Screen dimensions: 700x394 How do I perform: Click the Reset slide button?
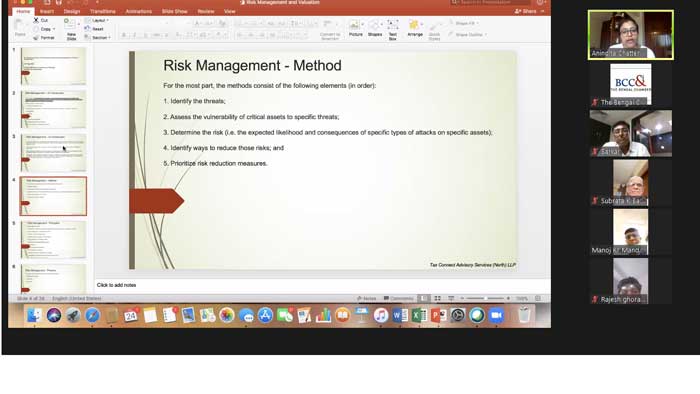(95, 29)
